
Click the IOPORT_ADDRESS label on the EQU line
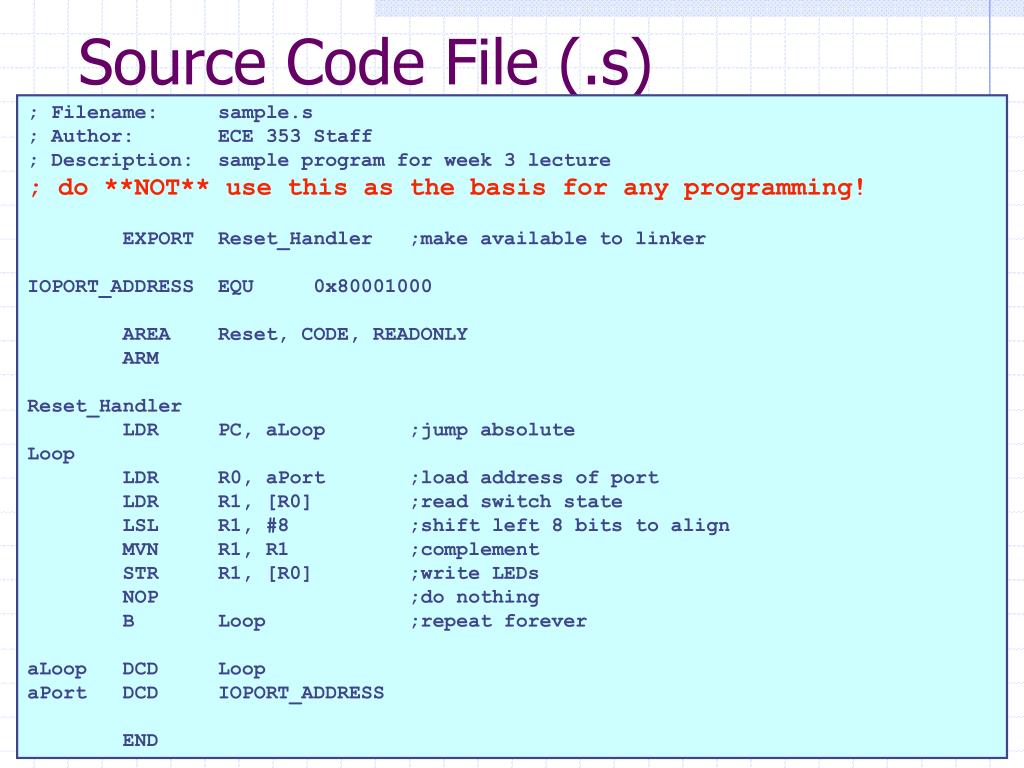pos(110,287)
